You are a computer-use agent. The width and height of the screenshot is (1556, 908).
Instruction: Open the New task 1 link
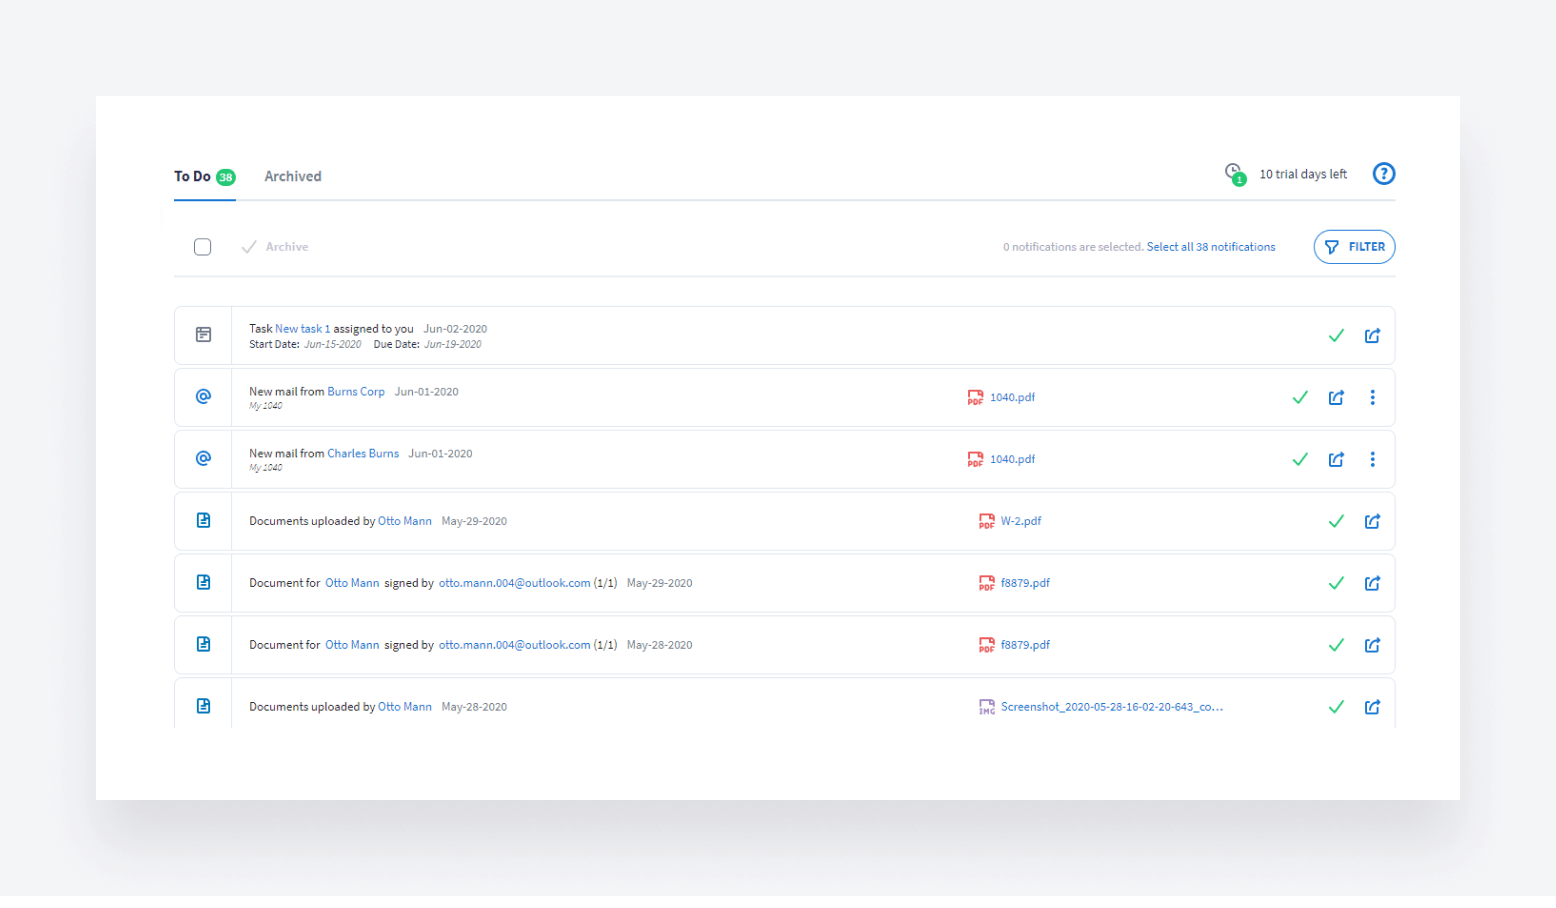point(302,329)
